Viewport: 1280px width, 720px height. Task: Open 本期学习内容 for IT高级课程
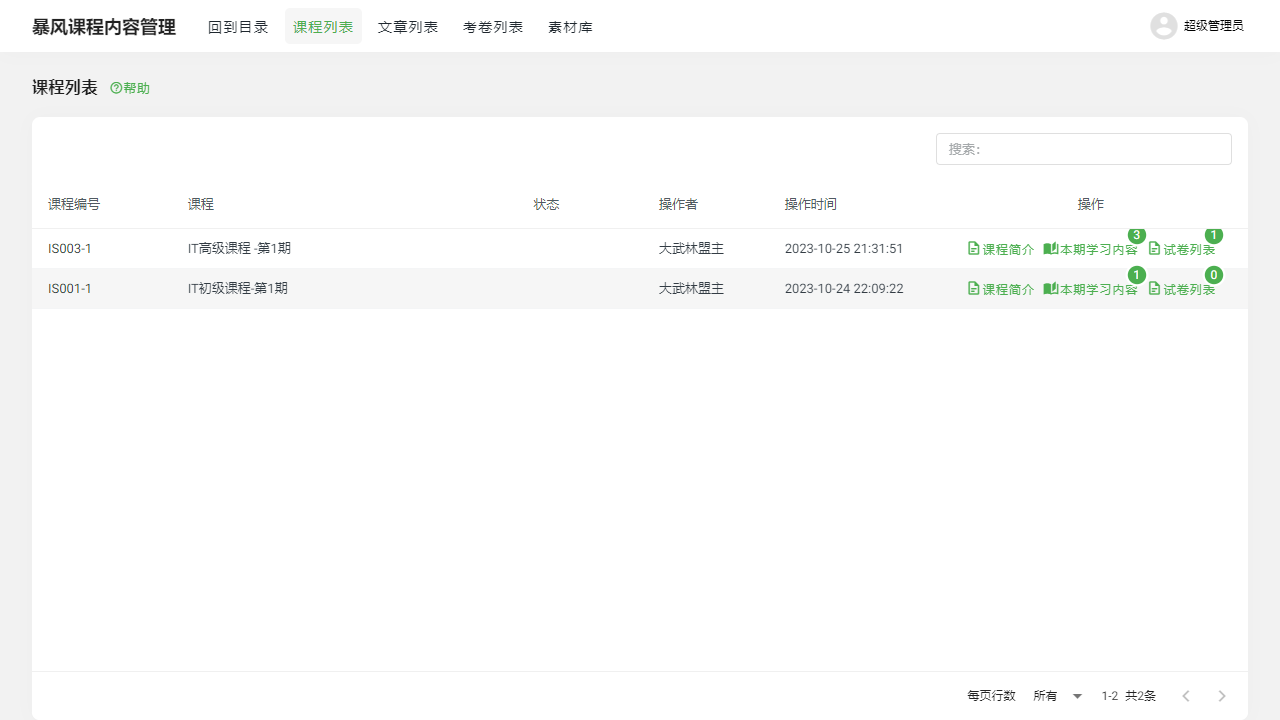click(1091, 248)
